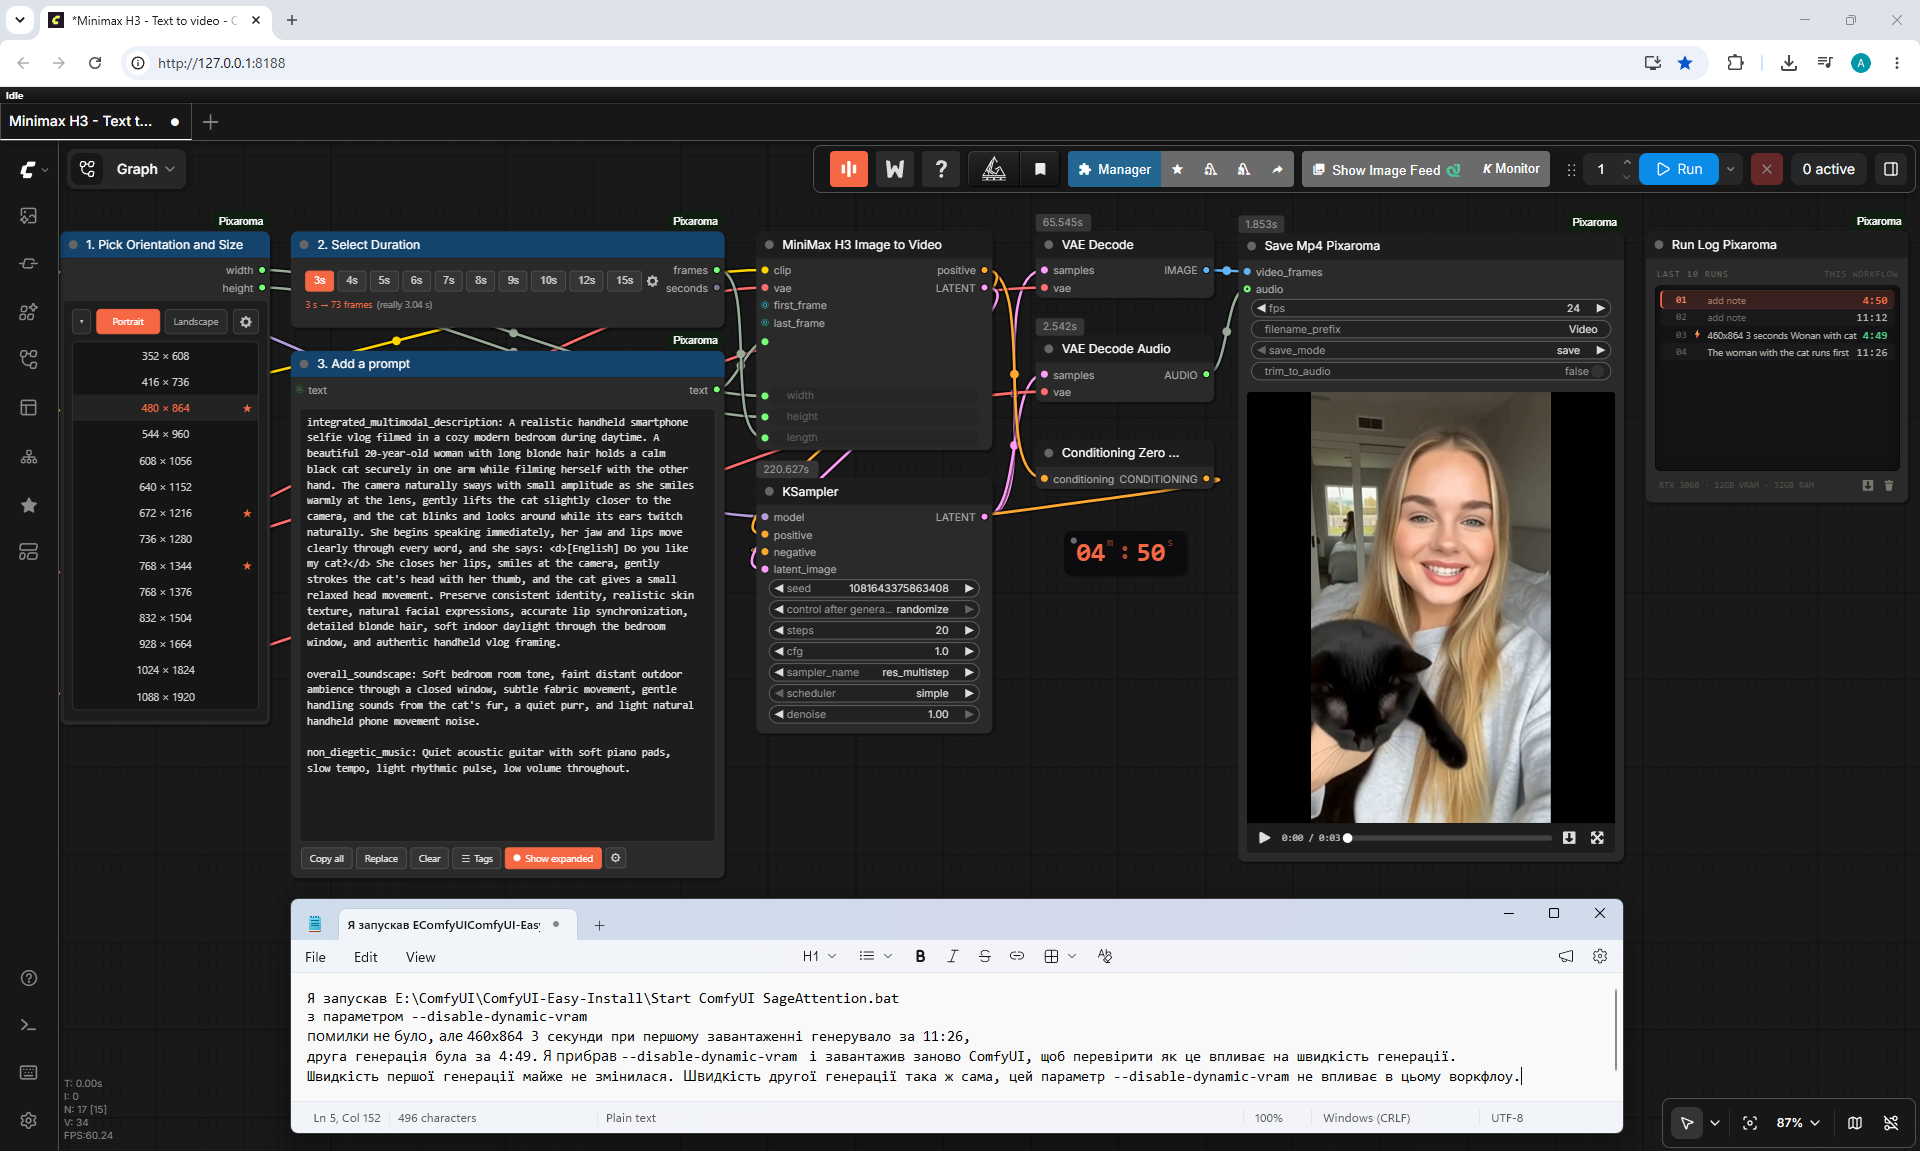Seek on the video progress bar
Viewport: 1920px width, 1151px height.
click(x=1449, y=838)
